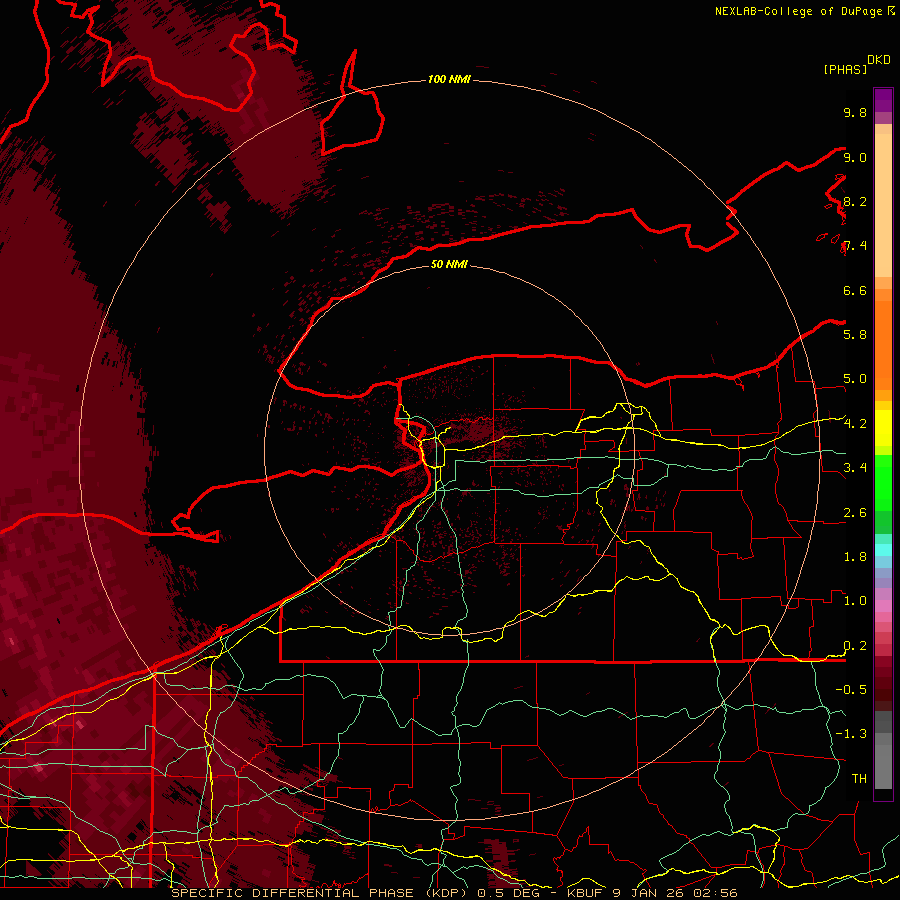The height and width of the screenshot is (900, 900).
Task: Pick the gray band at colorbar bottom
Action: 883,750
